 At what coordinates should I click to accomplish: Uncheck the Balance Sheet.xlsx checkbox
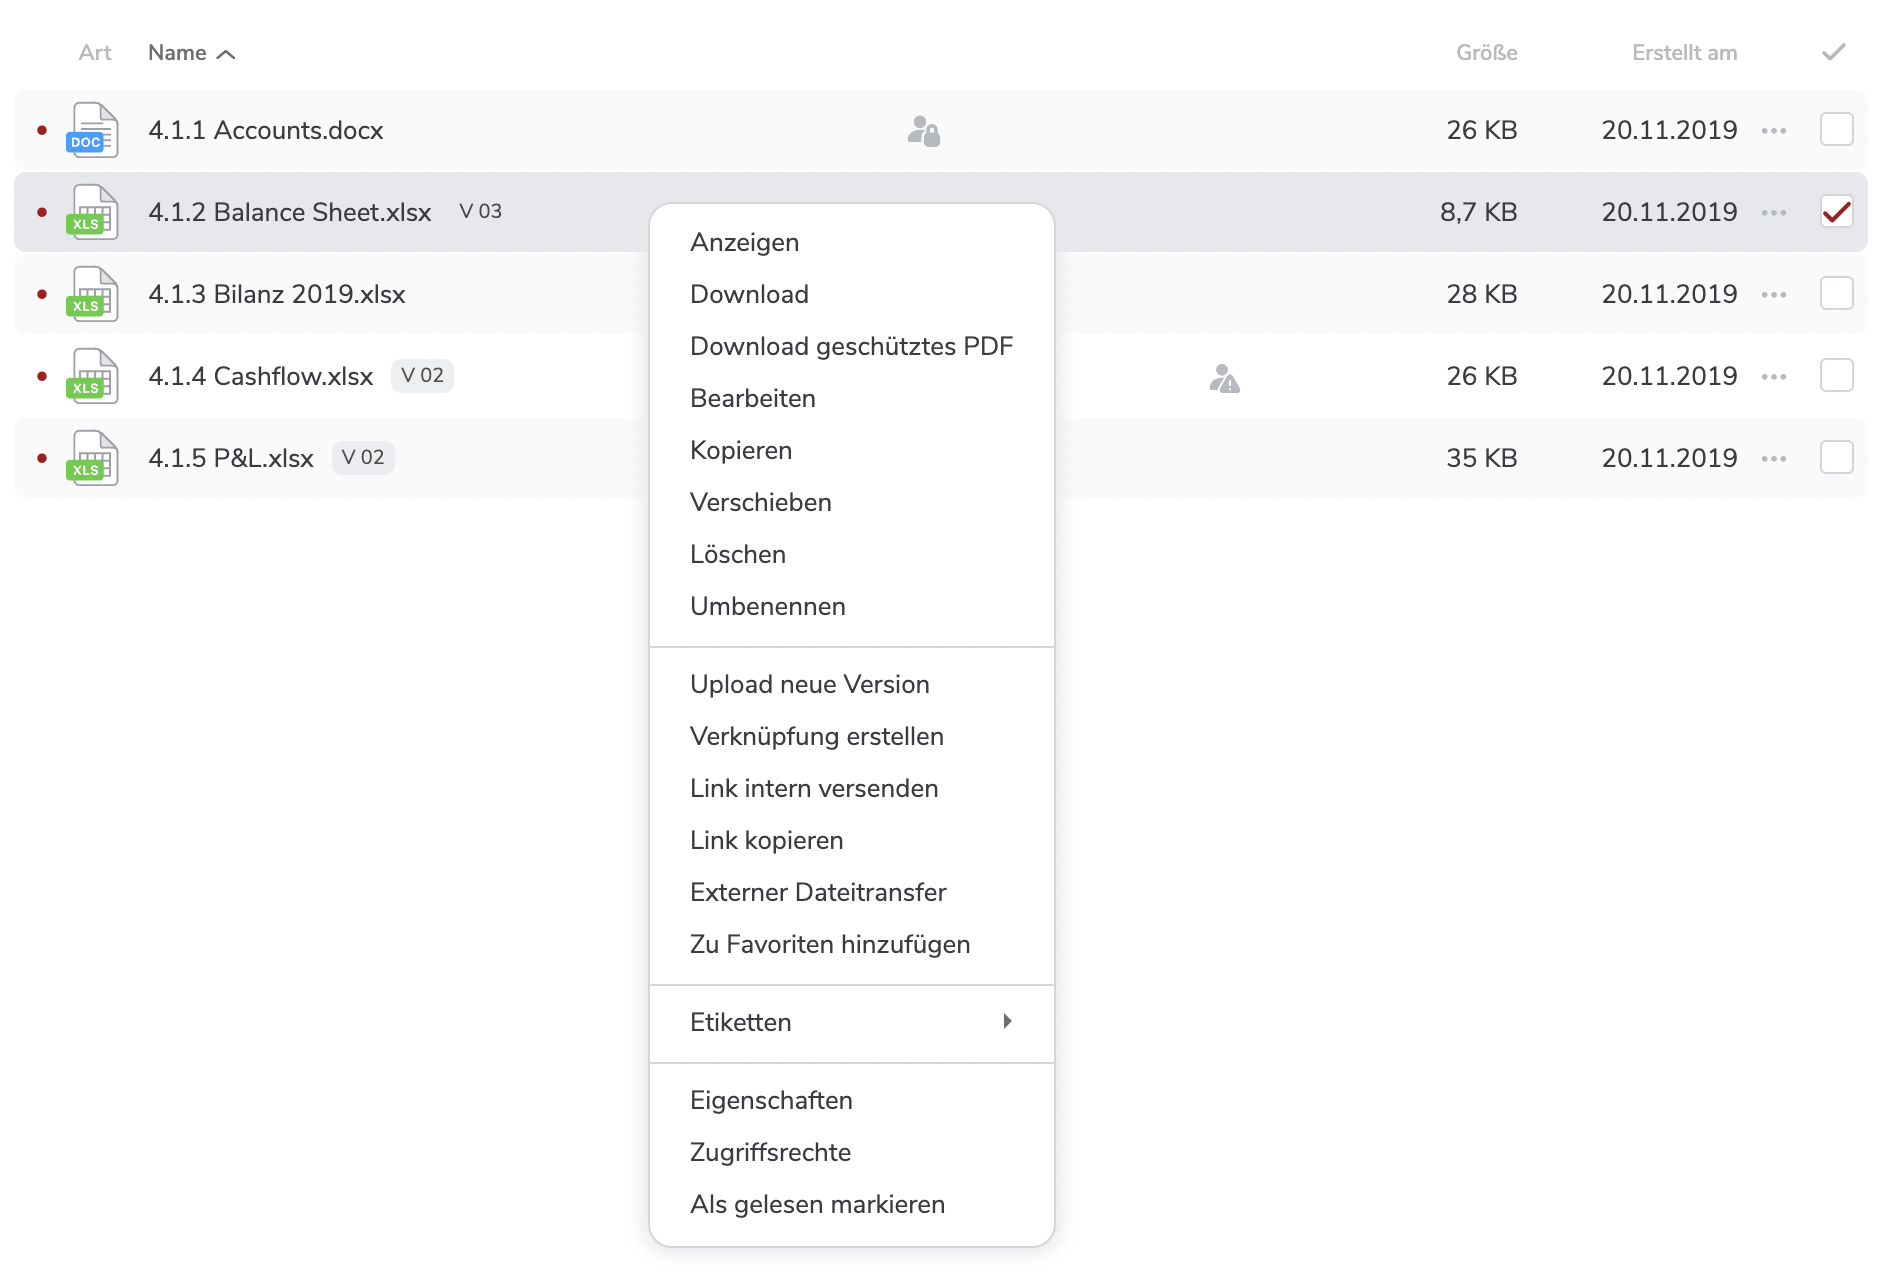(x=1836, y=212)
